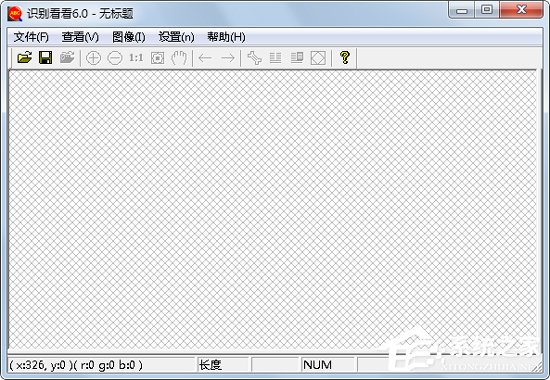Click the coordinates text in status bar

point(76,365)
